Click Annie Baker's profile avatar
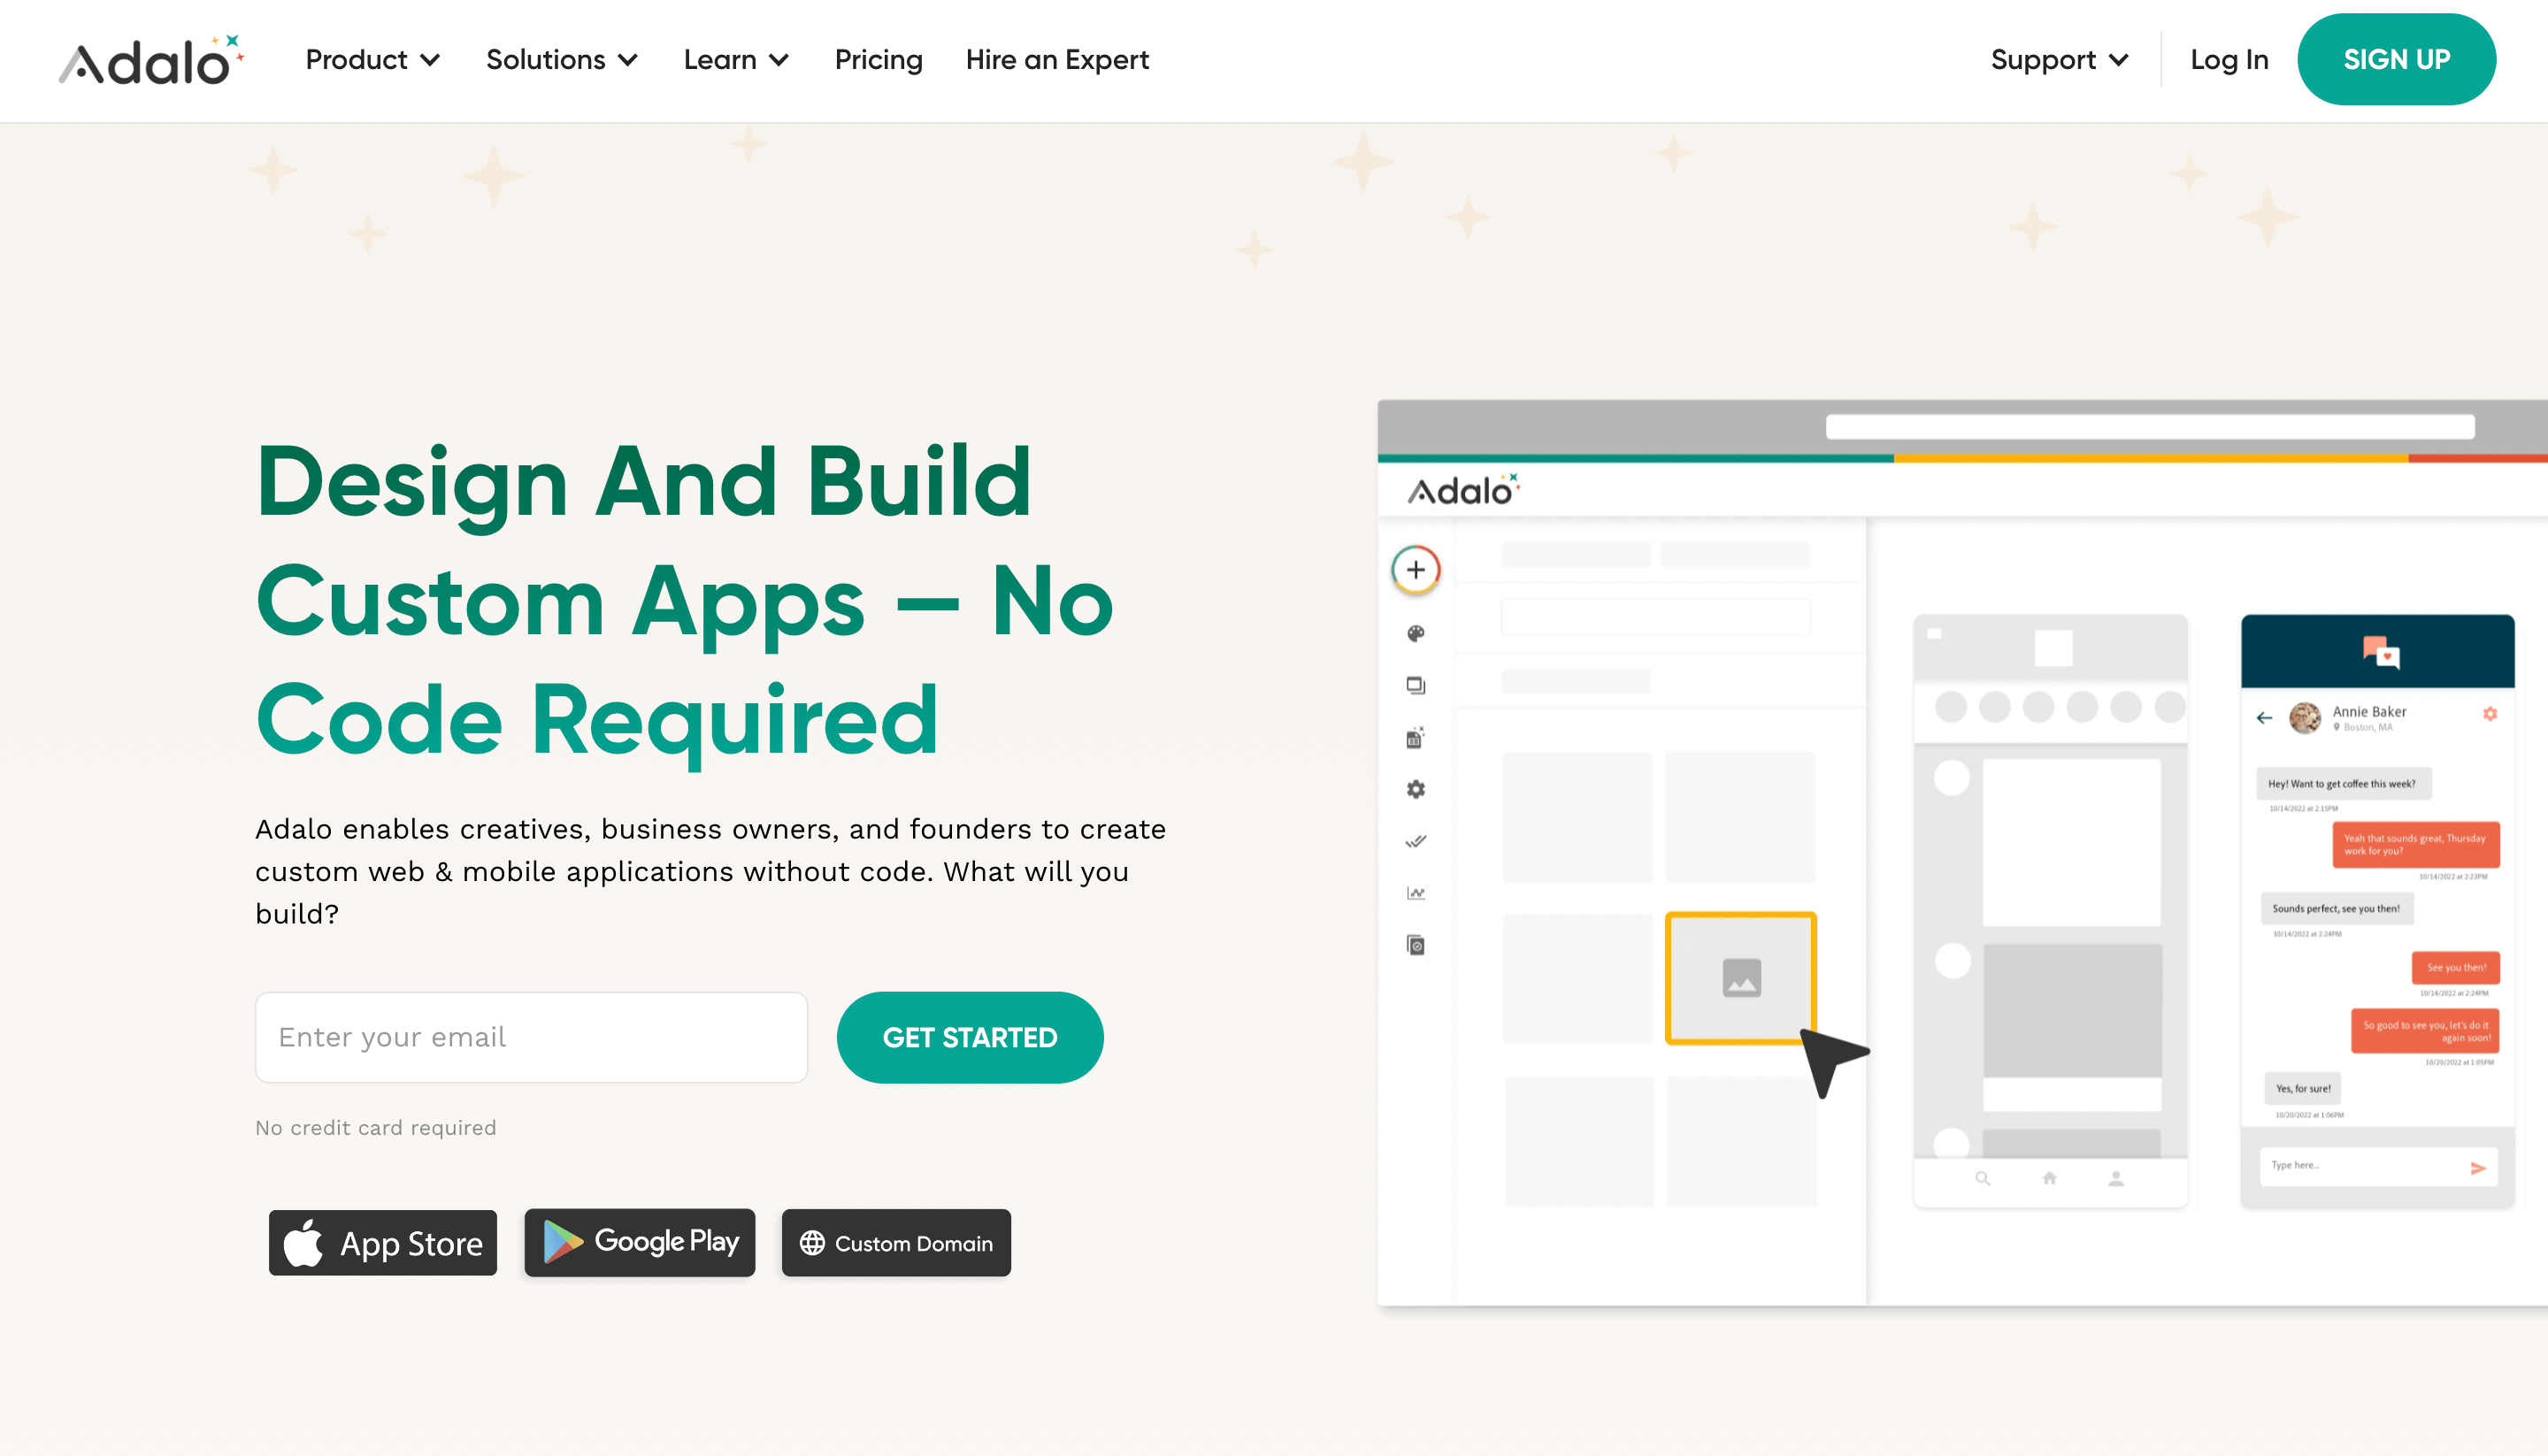The width and height of the screenshot is (2548, 1456). (x=2305, y=718)
